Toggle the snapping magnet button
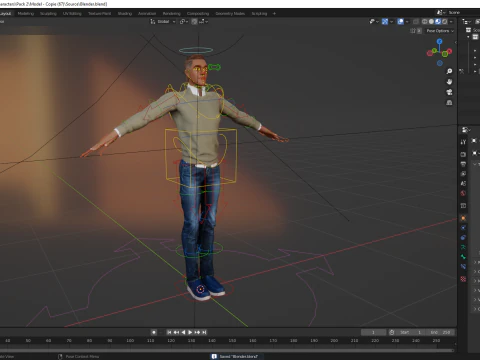 click(194, 21)
